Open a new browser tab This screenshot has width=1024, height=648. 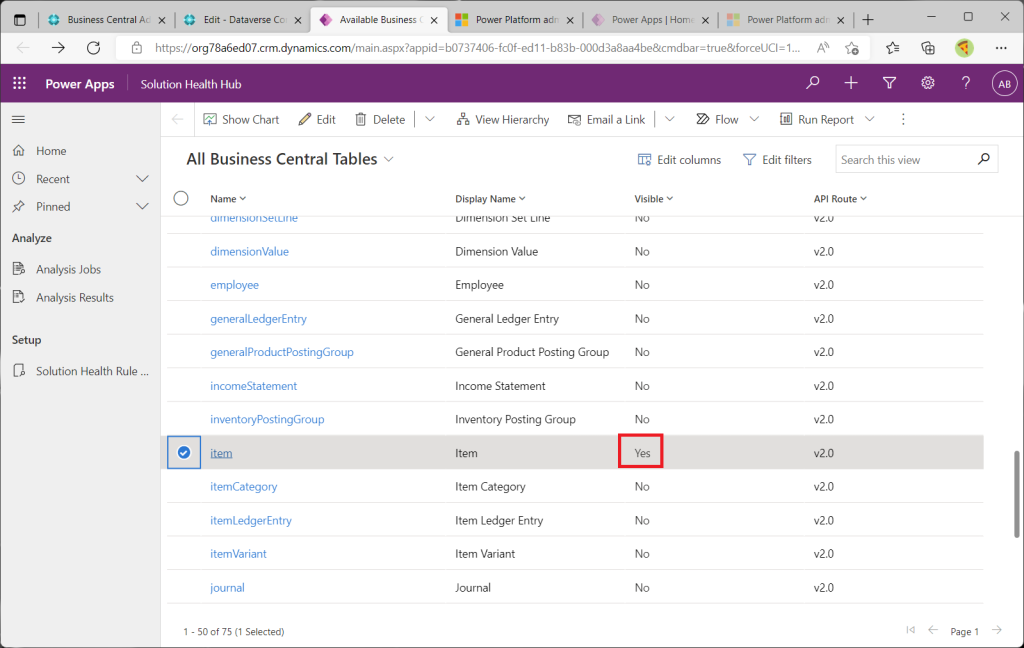pyautogui.click(x=868, y=20)
